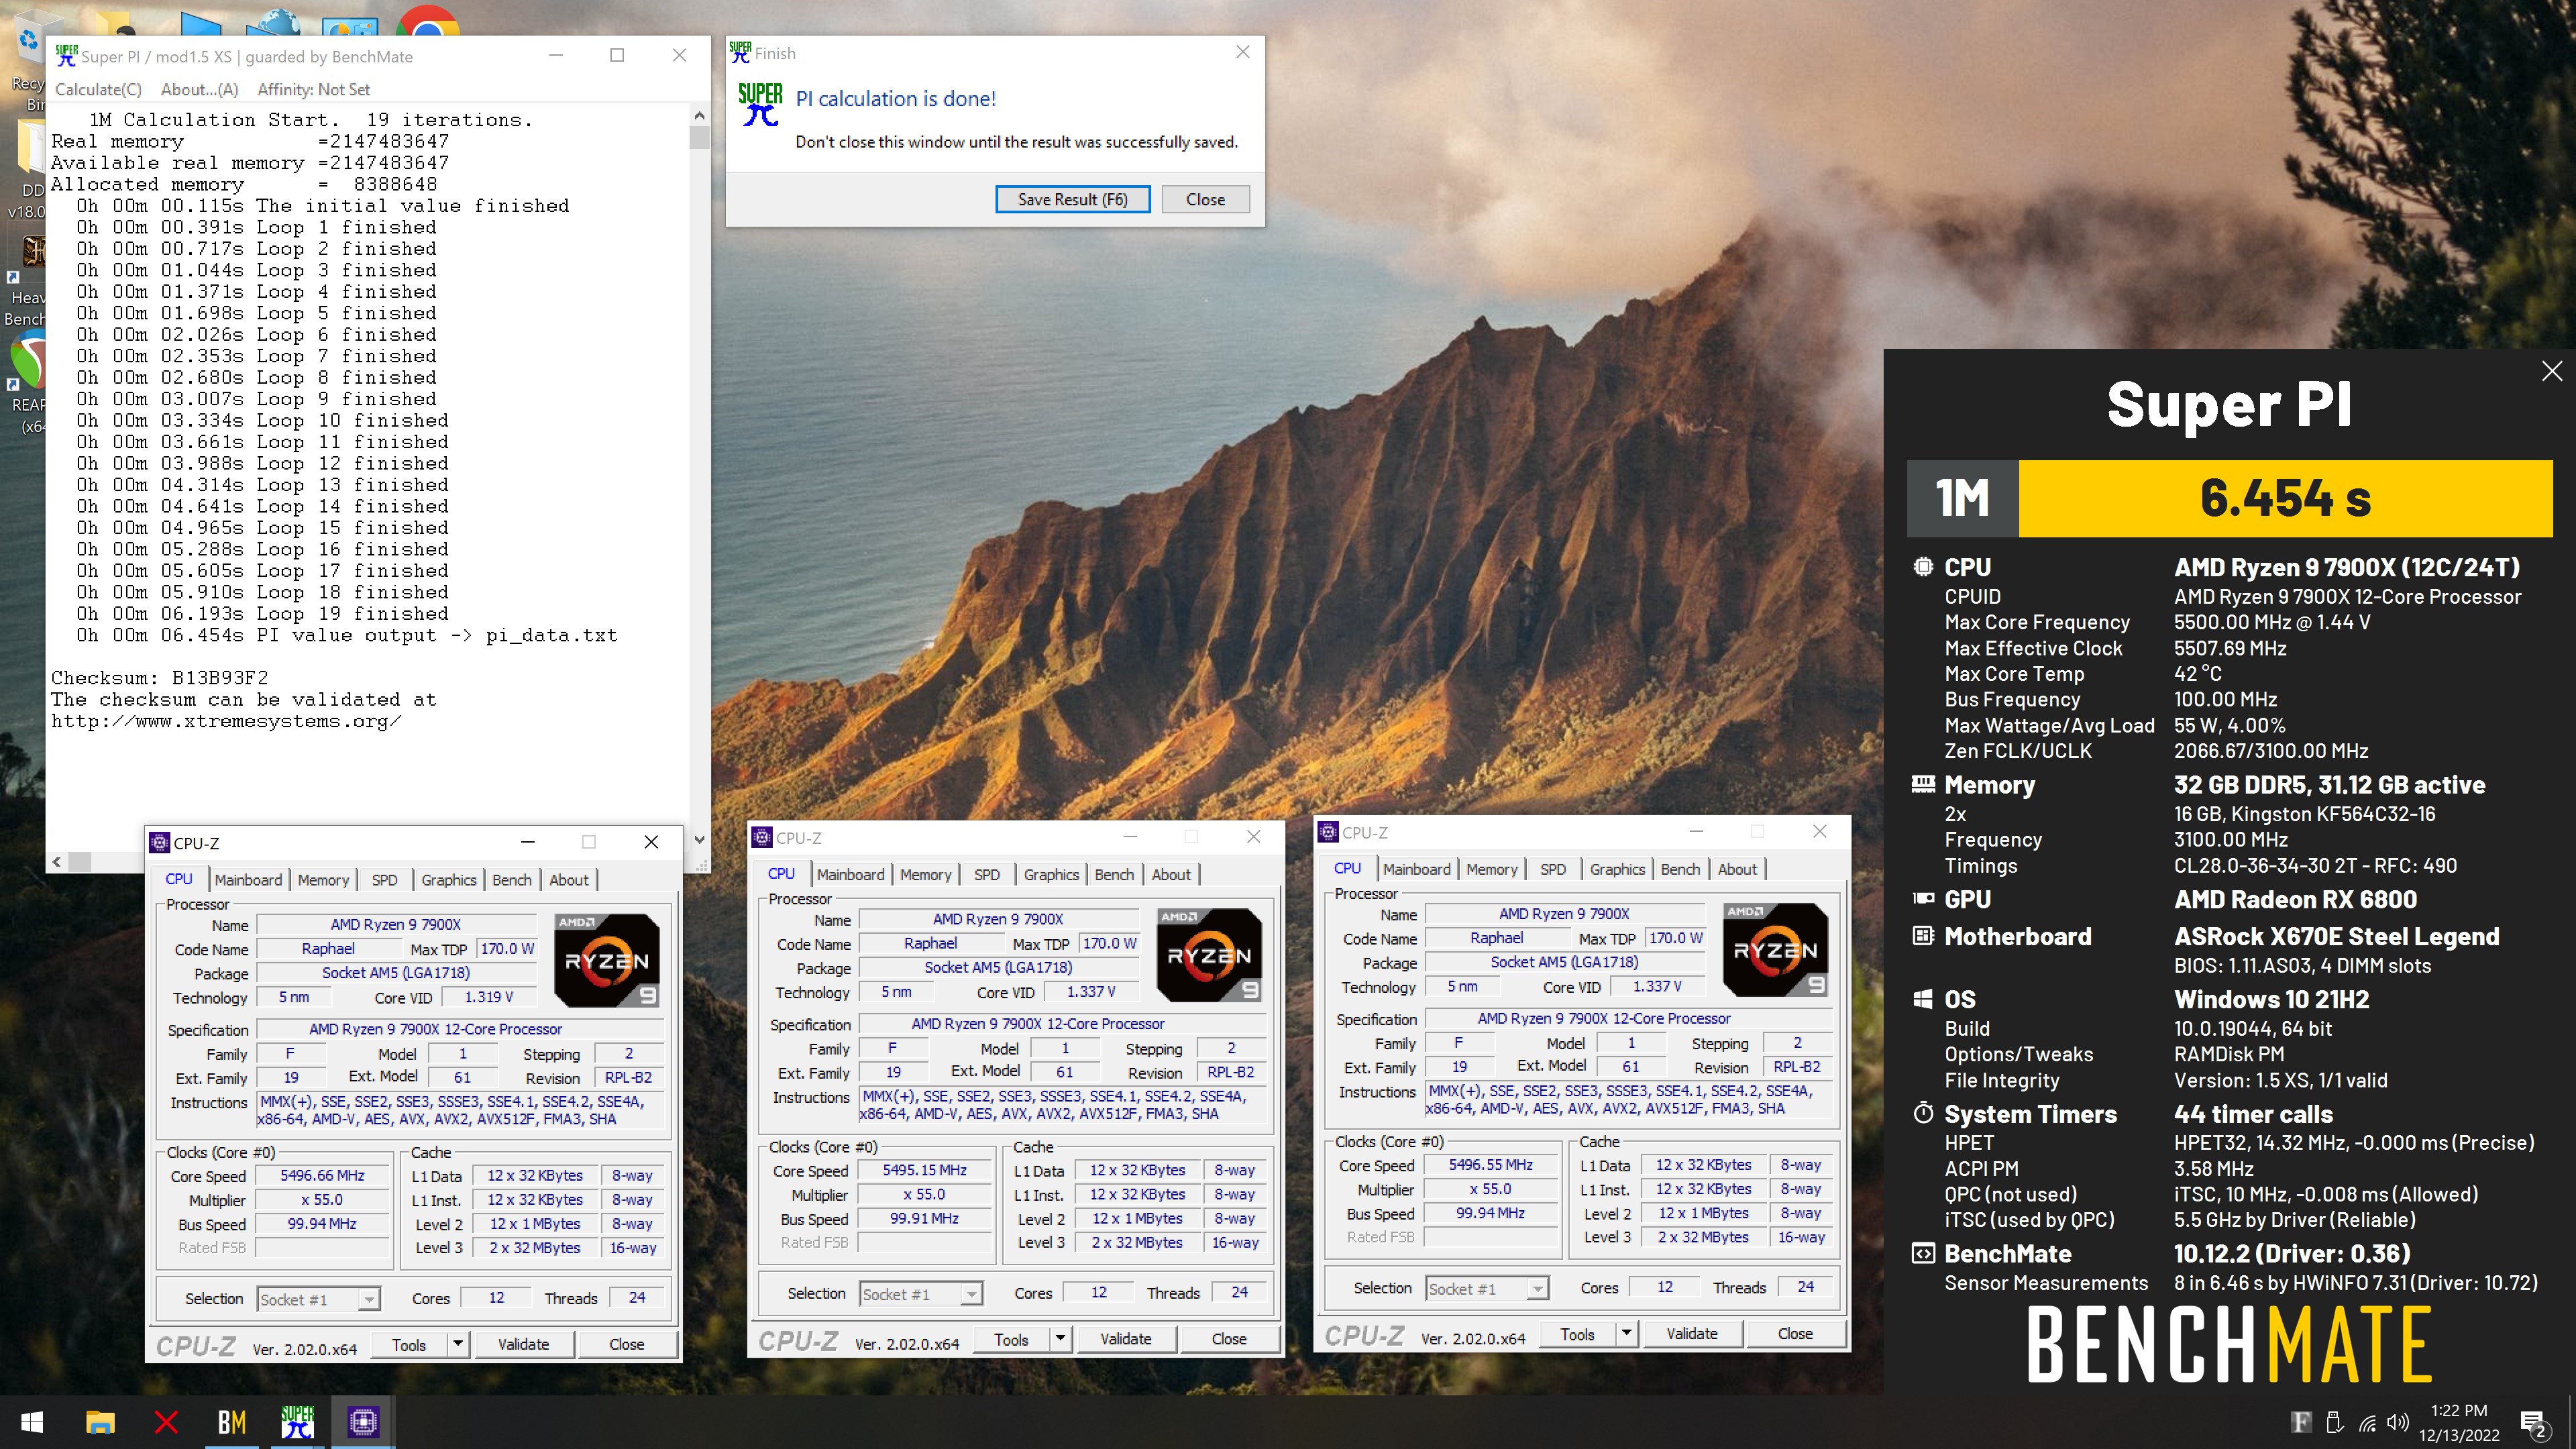The height and width of the screenshot is (1449, 2576).
Task: Open Socket #1 selection in rightmost CPU-Z
Action: pos(1487,1289)
